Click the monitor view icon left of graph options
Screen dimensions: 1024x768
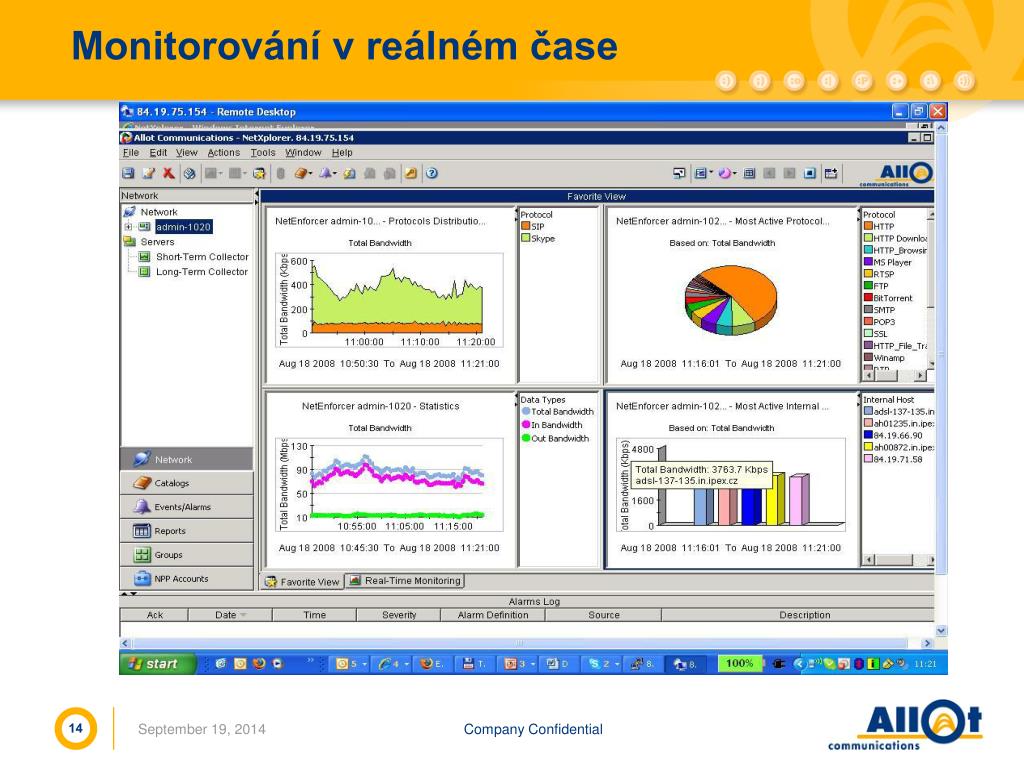(679, 173)
